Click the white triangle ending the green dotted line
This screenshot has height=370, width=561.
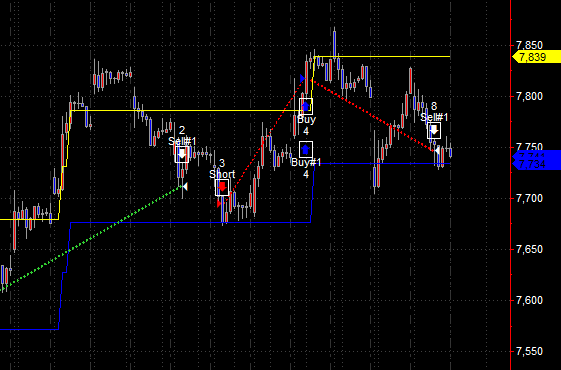tap(185, 186)
